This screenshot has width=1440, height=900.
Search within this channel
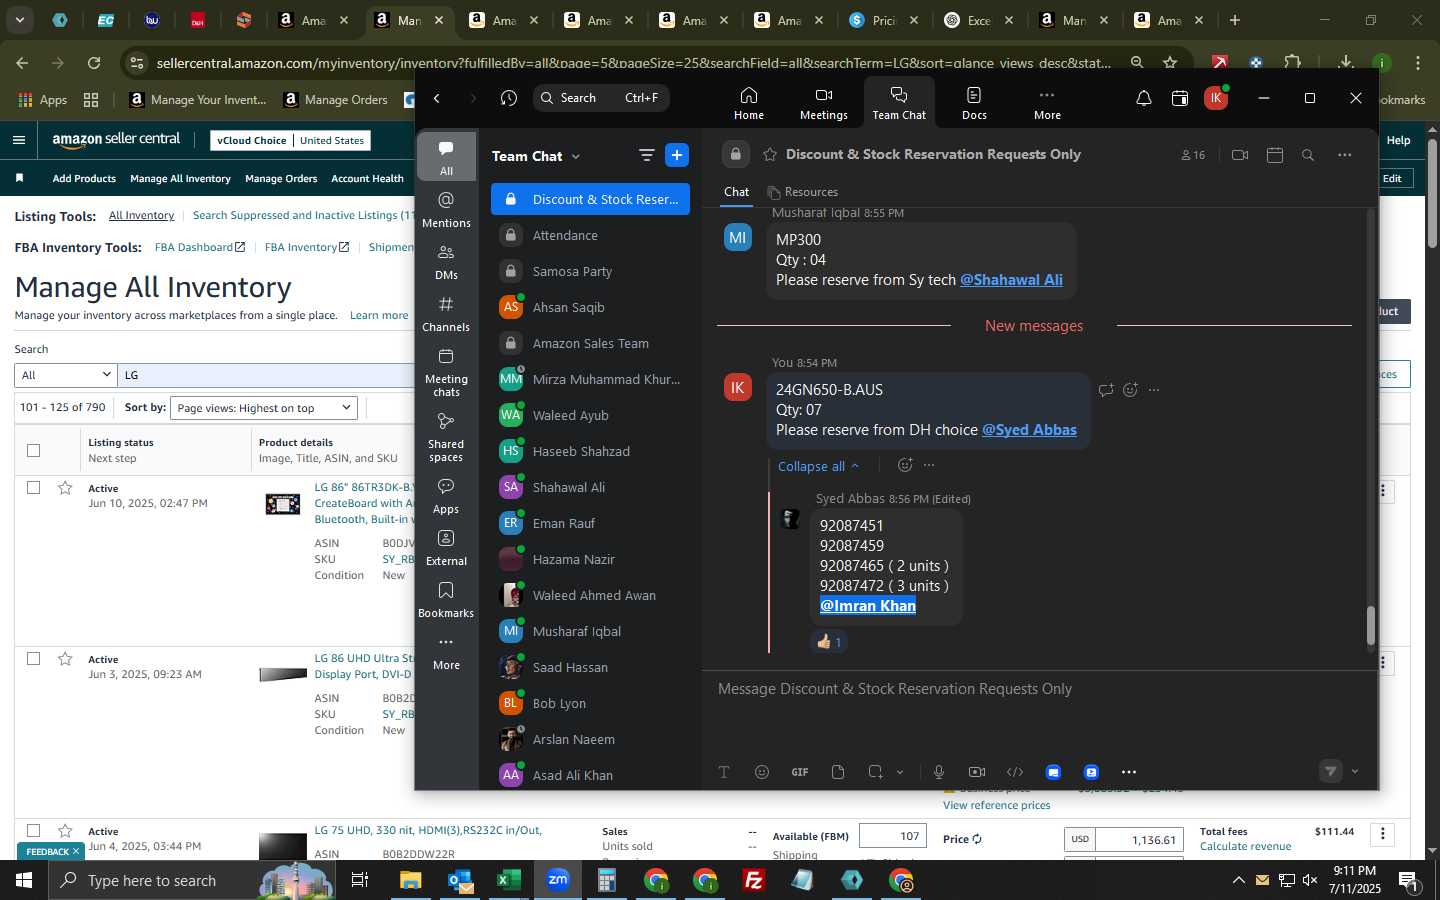coord(1308,155)
